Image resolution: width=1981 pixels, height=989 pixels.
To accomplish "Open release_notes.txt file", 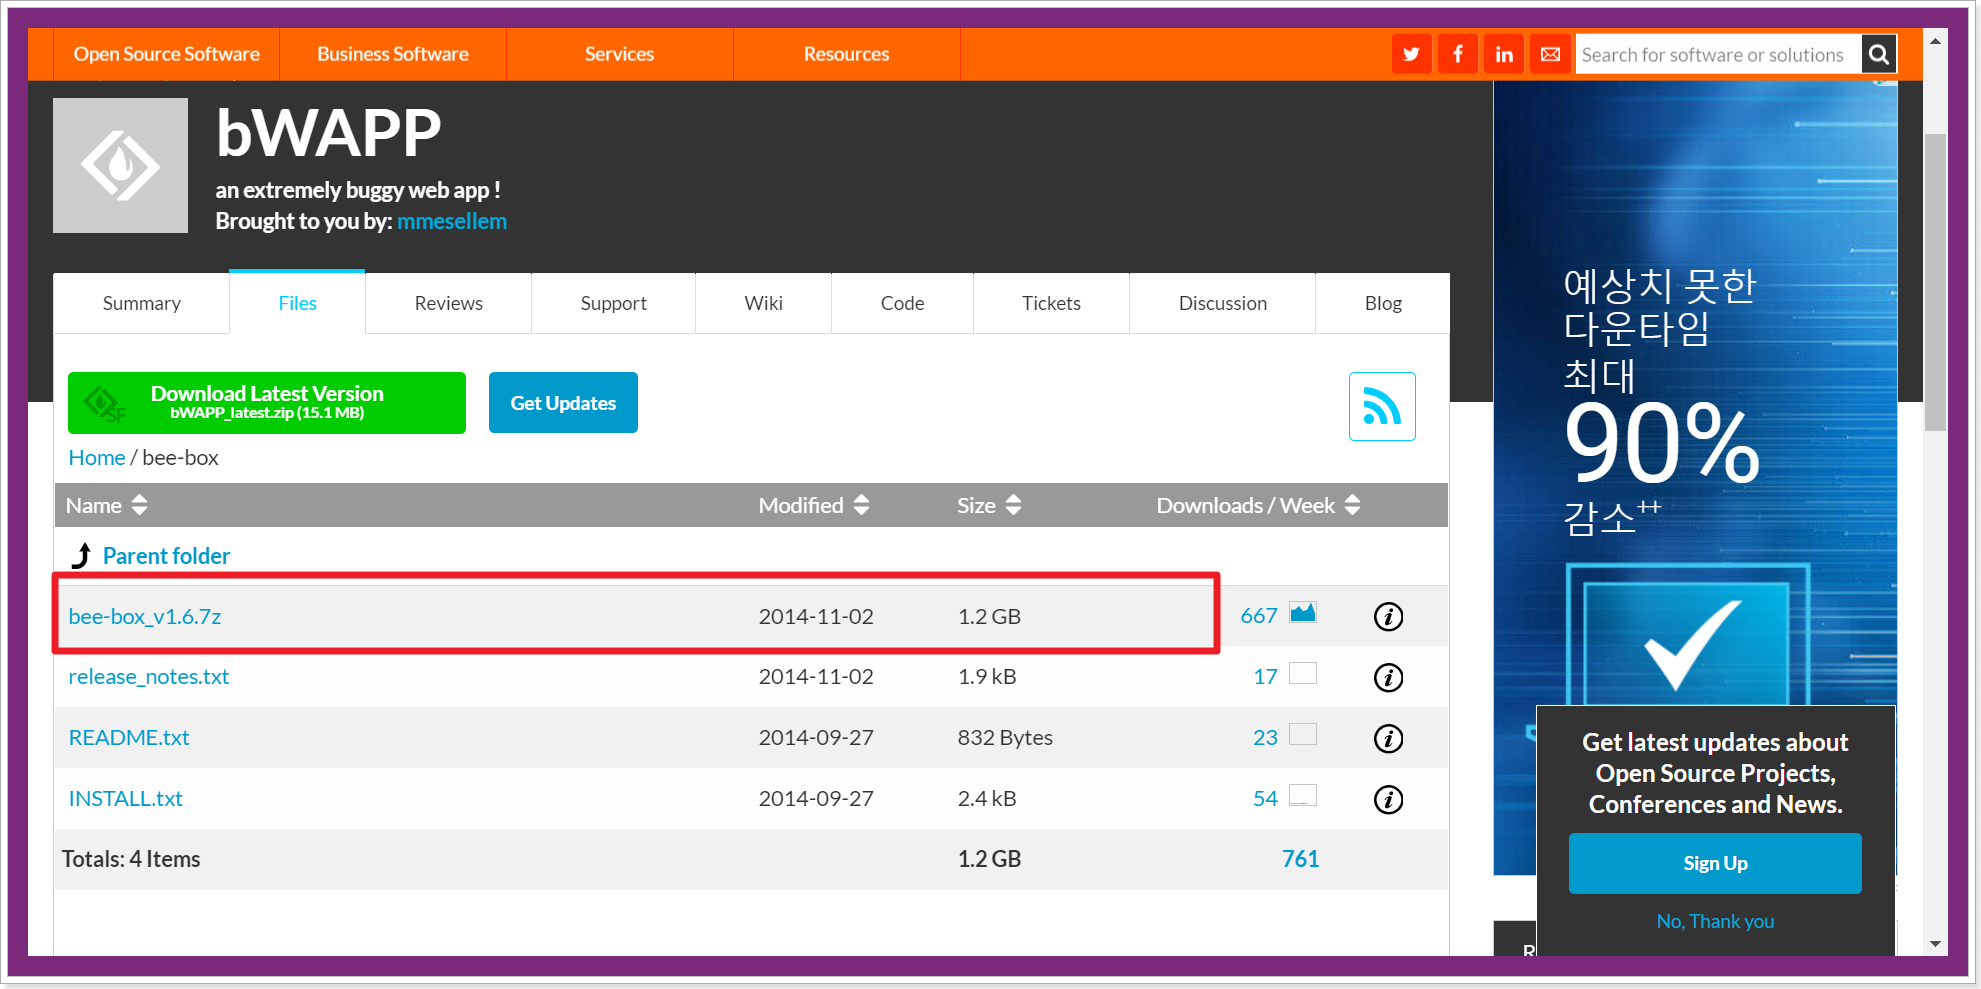I will coord(149,677).
